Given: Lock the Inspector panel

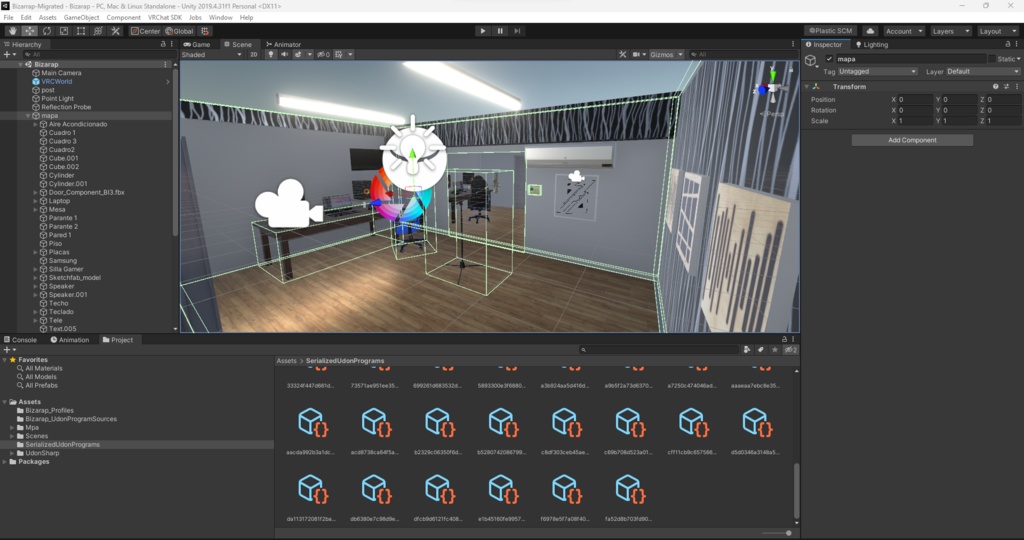Looking at the screenshot, I should point(1008,44).
